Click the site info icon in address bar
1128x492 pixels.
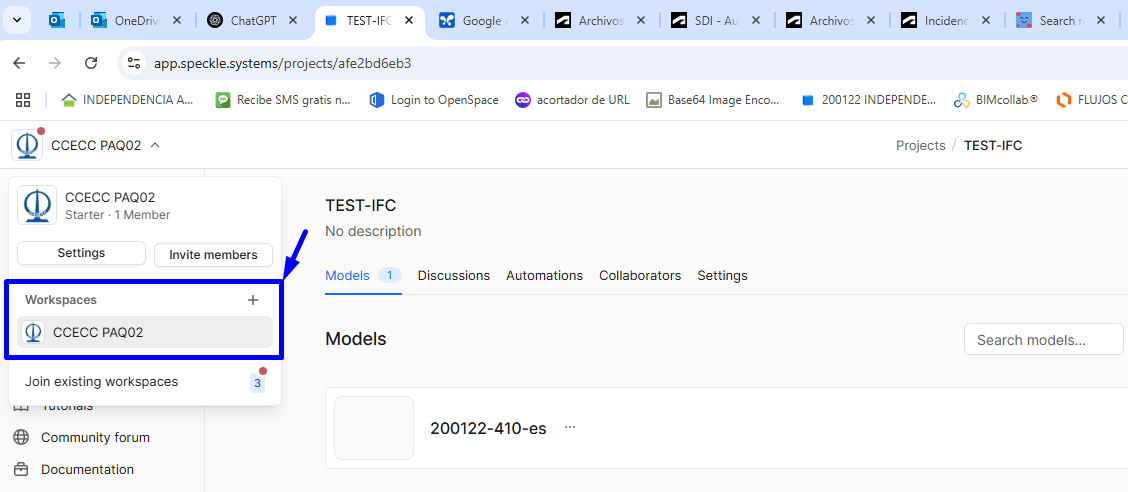point(135,63)
